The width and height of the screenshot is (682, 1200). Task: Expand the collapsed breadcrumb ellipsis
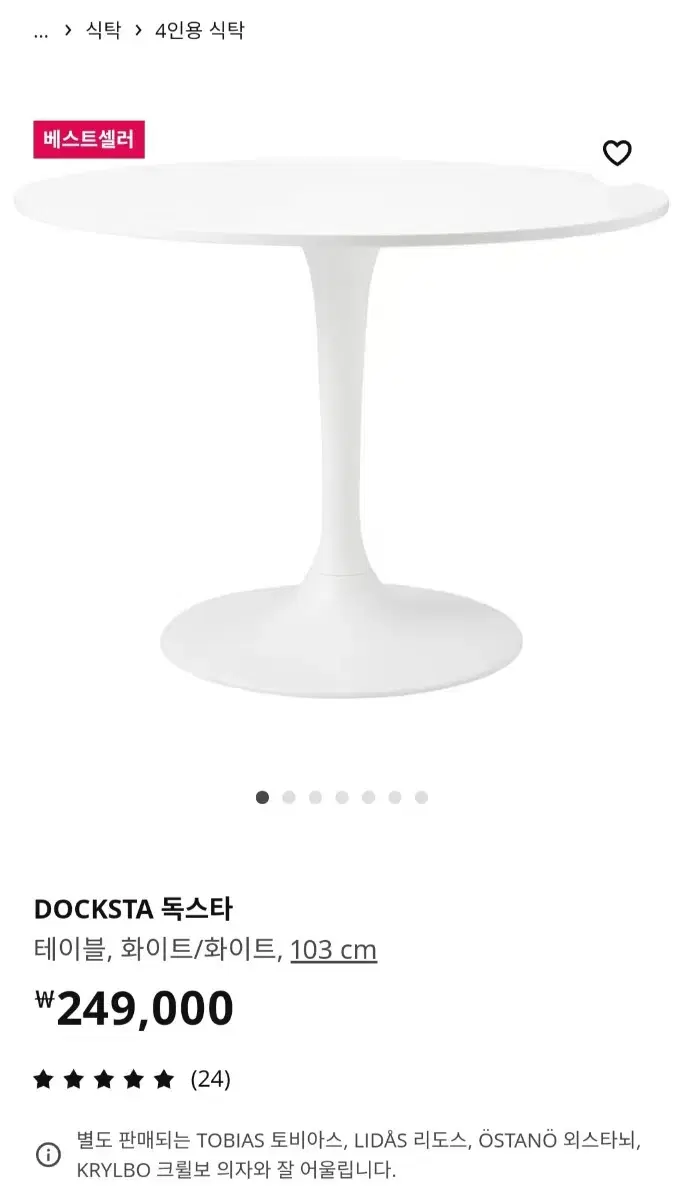click(41, 31)
